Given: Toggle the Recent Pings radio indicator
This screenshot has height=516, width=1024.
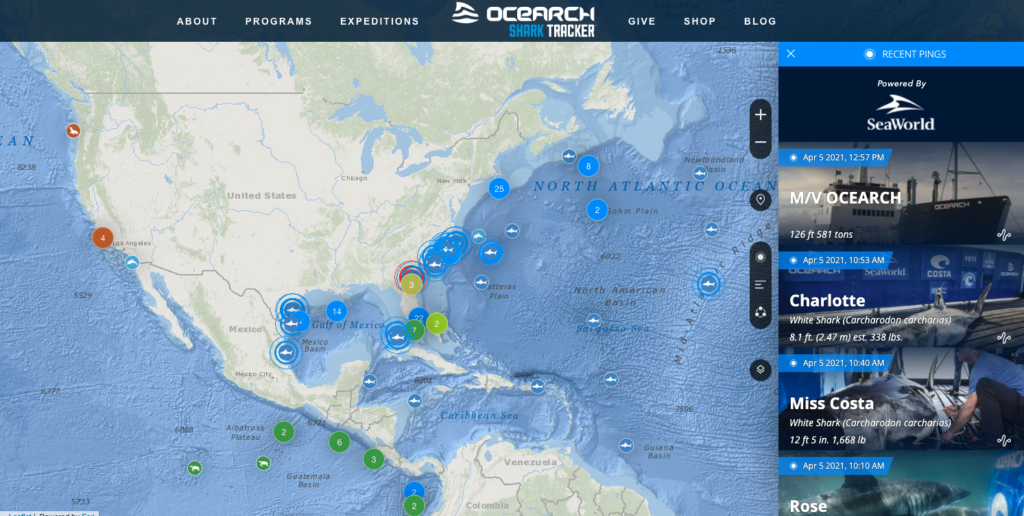Looking at the screenshot, I should (869, 54).
